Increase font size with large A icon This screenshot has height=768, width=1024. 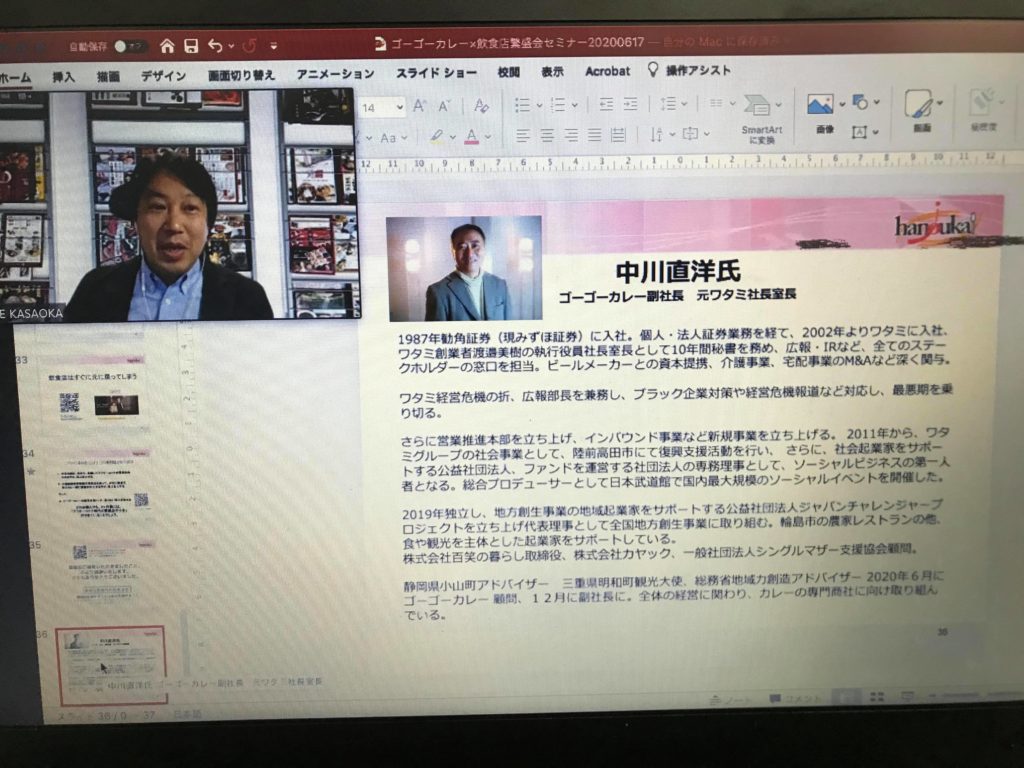coord(420,106)
